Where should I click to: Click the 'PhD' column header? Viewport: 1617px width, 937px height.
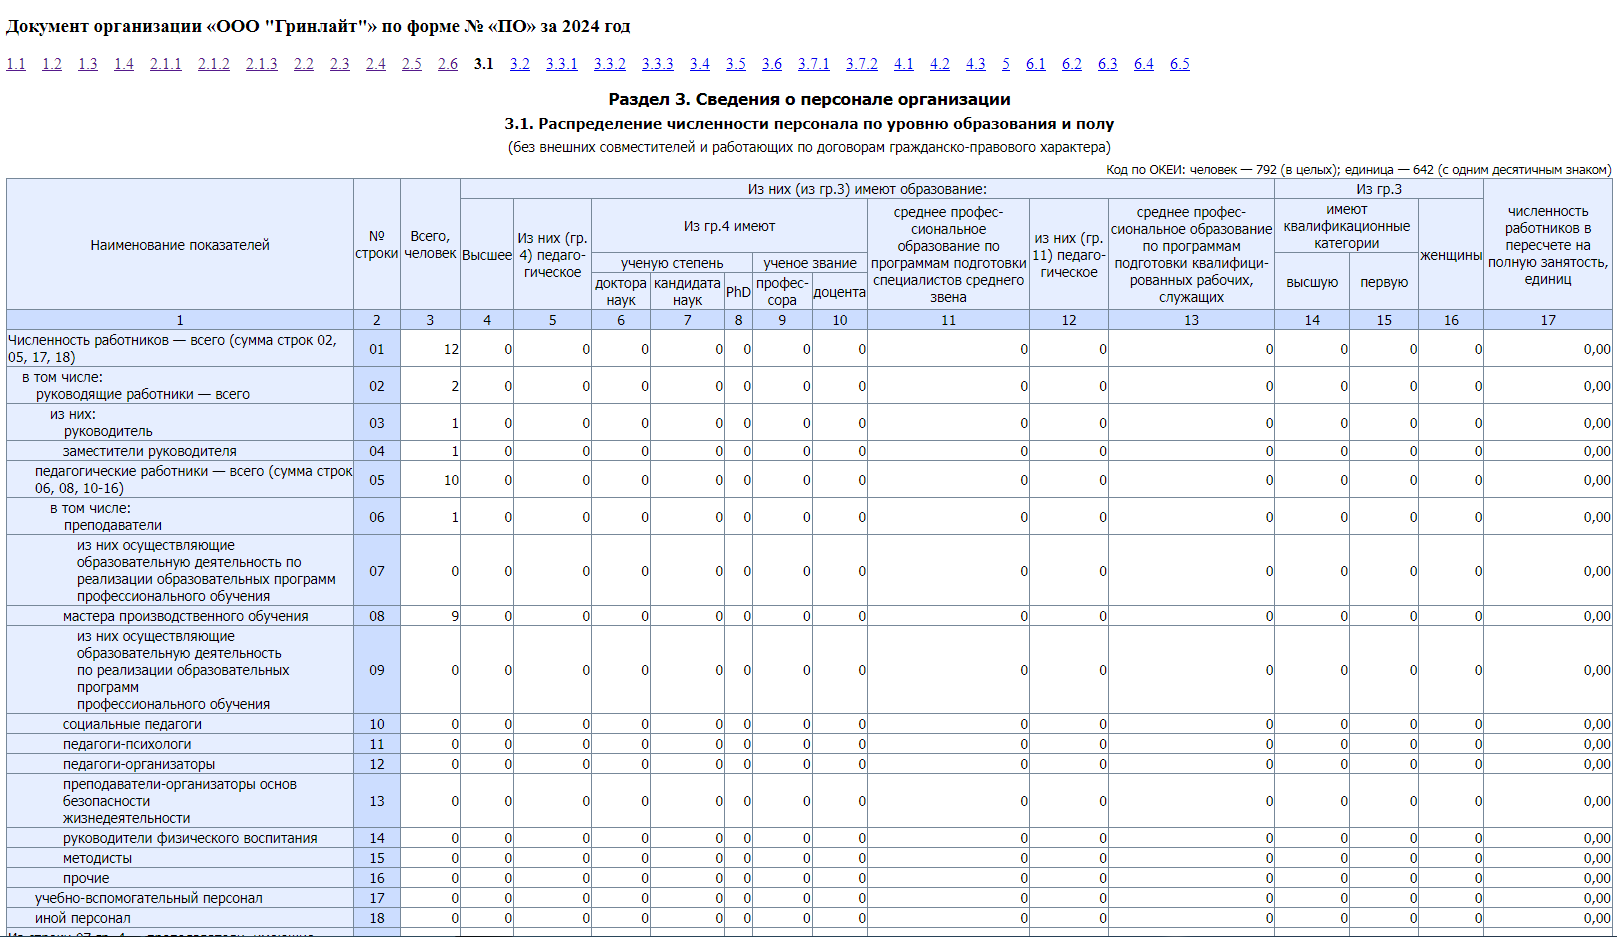tap(738, 291)
